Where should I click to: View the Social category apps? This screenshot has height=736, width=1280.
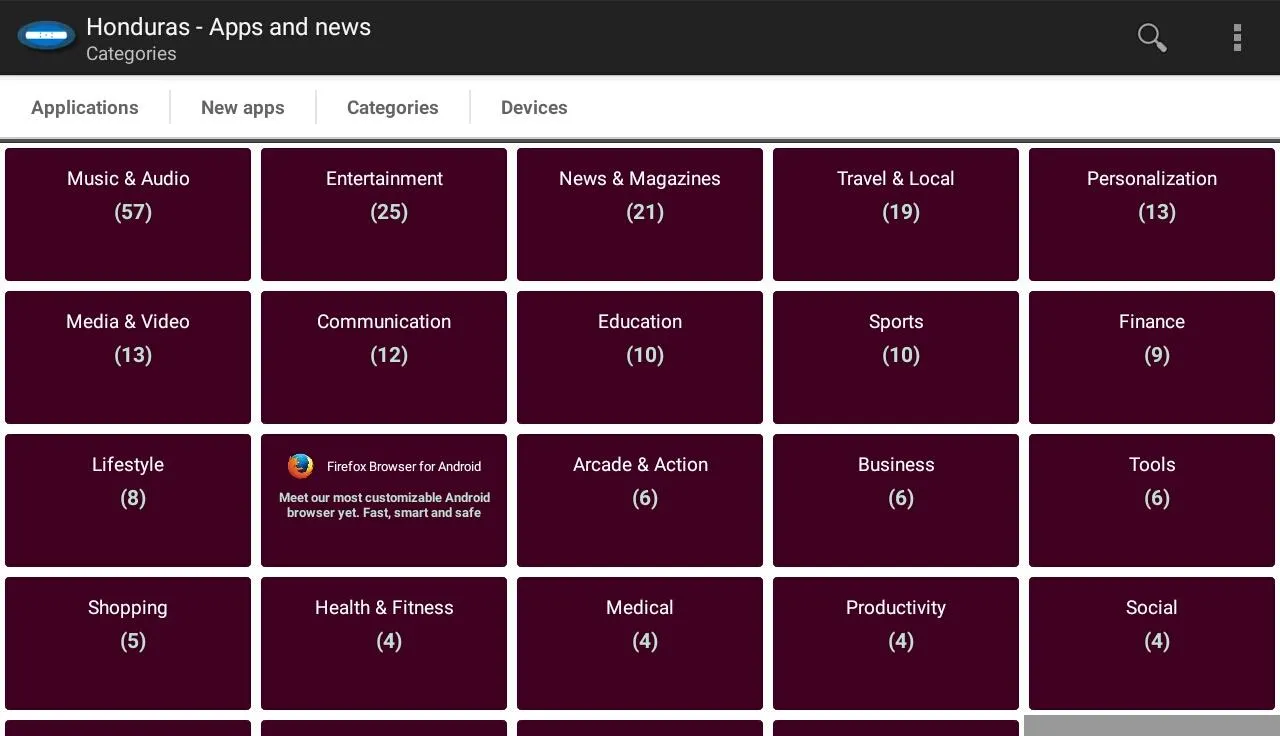tap(1152, 643)
